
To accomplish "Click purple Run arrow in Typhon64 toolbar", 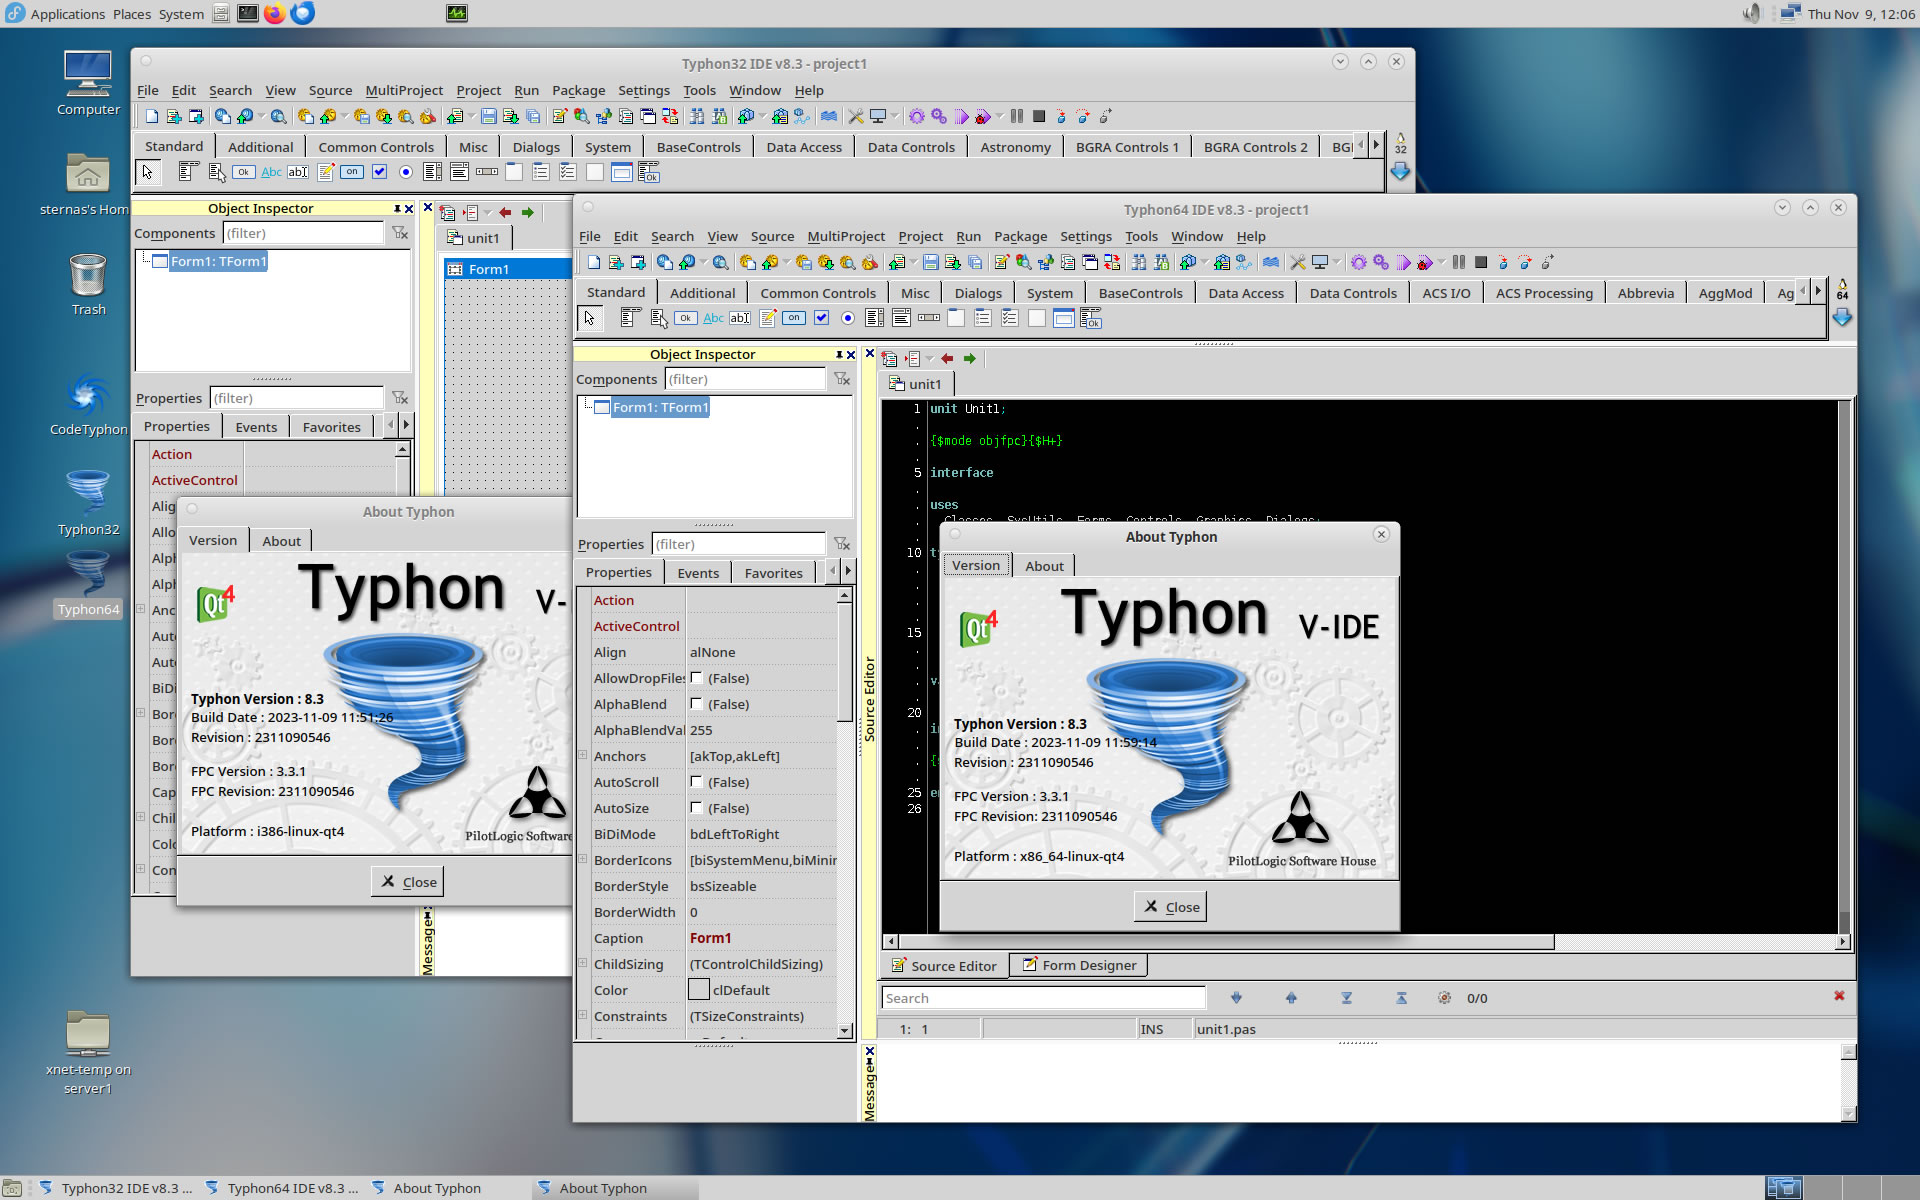I will coord(1403,262).
